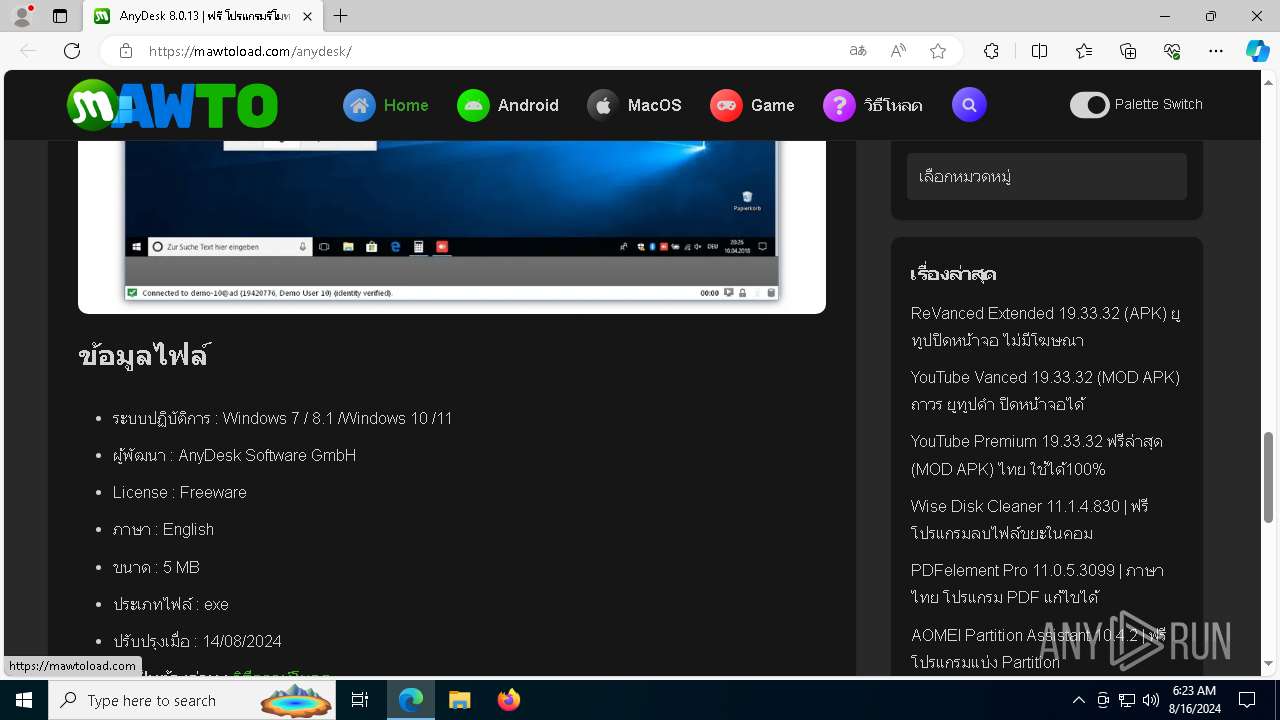The width and height of the screenshot is (1280, 720).
Task: Open PDFelement Pro 11.0.5.3099 link
Action: pos(1037,584)
